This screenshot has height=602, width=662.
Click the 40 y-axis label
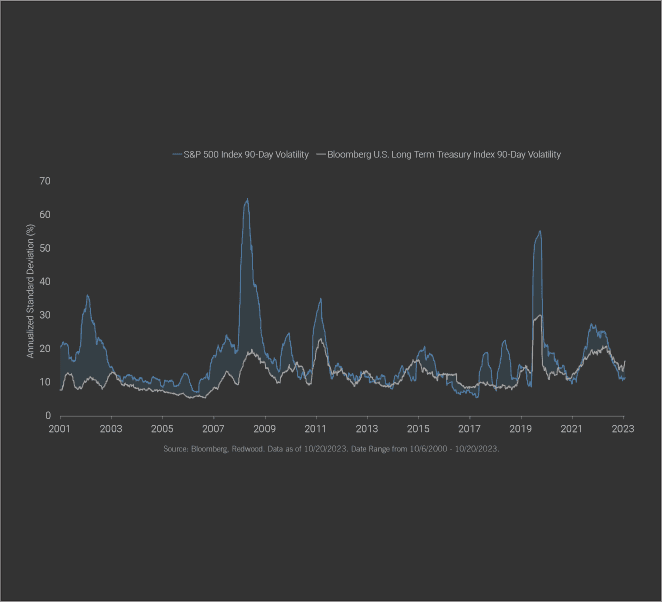[x=45, y=282]
